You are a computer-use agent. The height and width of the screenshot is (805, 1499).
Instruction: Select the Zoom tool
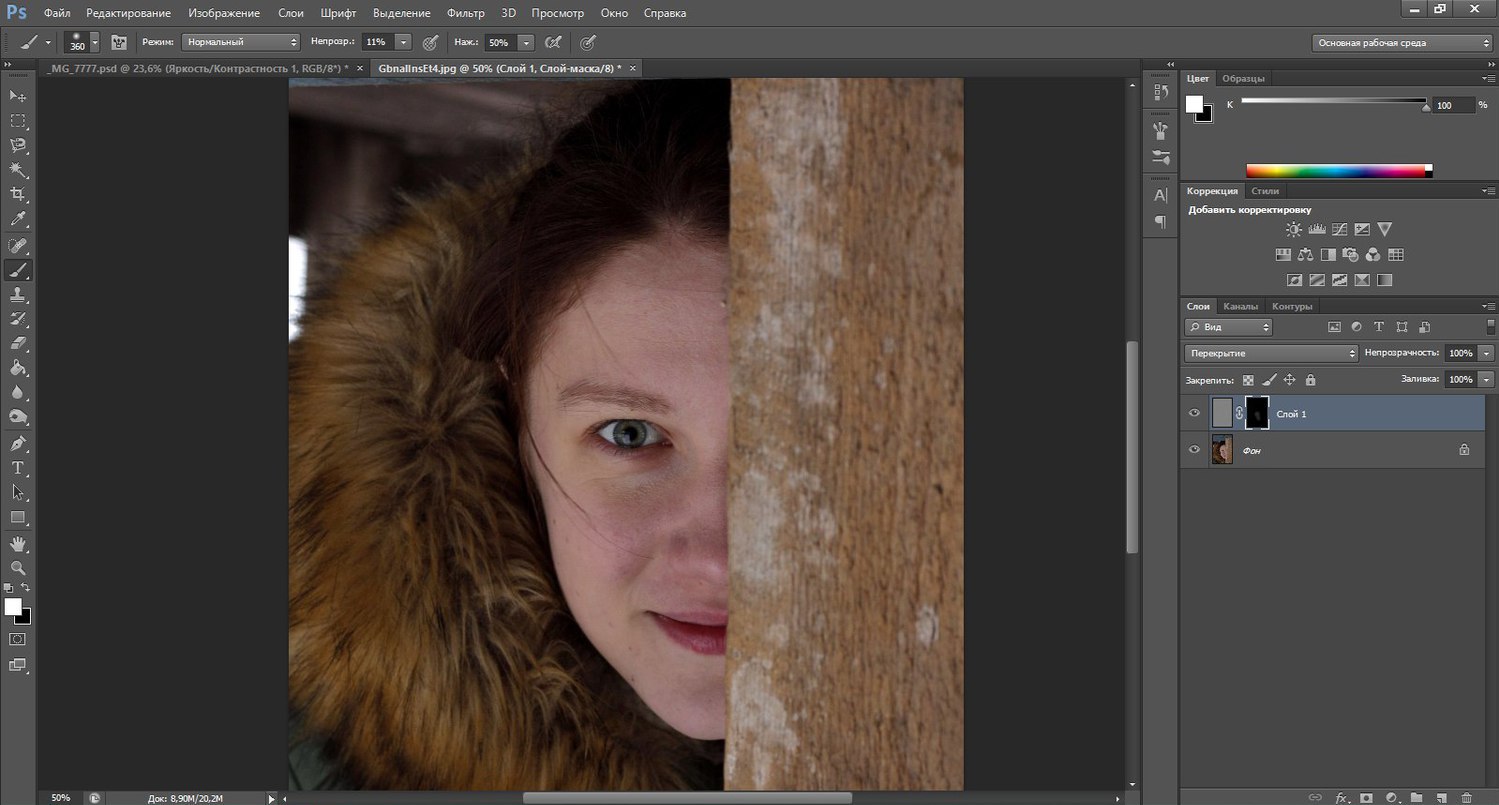18,568
